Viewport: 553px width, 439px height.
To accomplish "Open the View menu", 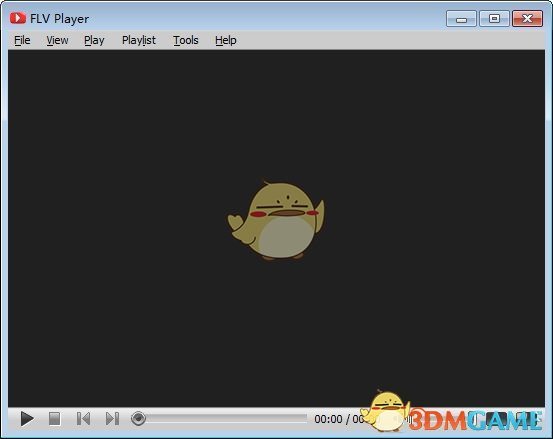I will (57, 41).
